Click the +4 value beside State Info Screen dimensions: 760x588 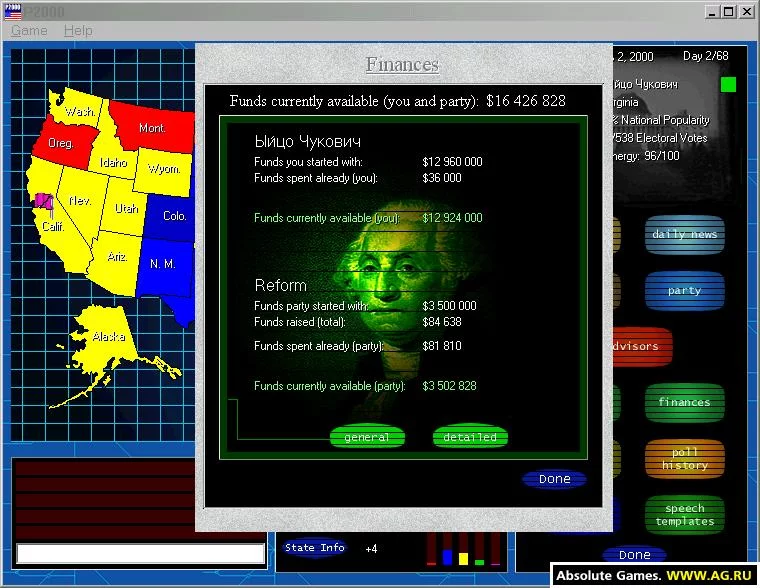(x=371, y=549)
